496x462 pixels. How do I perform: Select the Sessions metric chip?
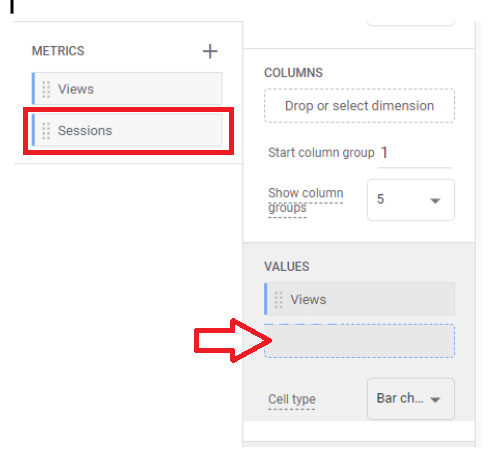[127, 130]
